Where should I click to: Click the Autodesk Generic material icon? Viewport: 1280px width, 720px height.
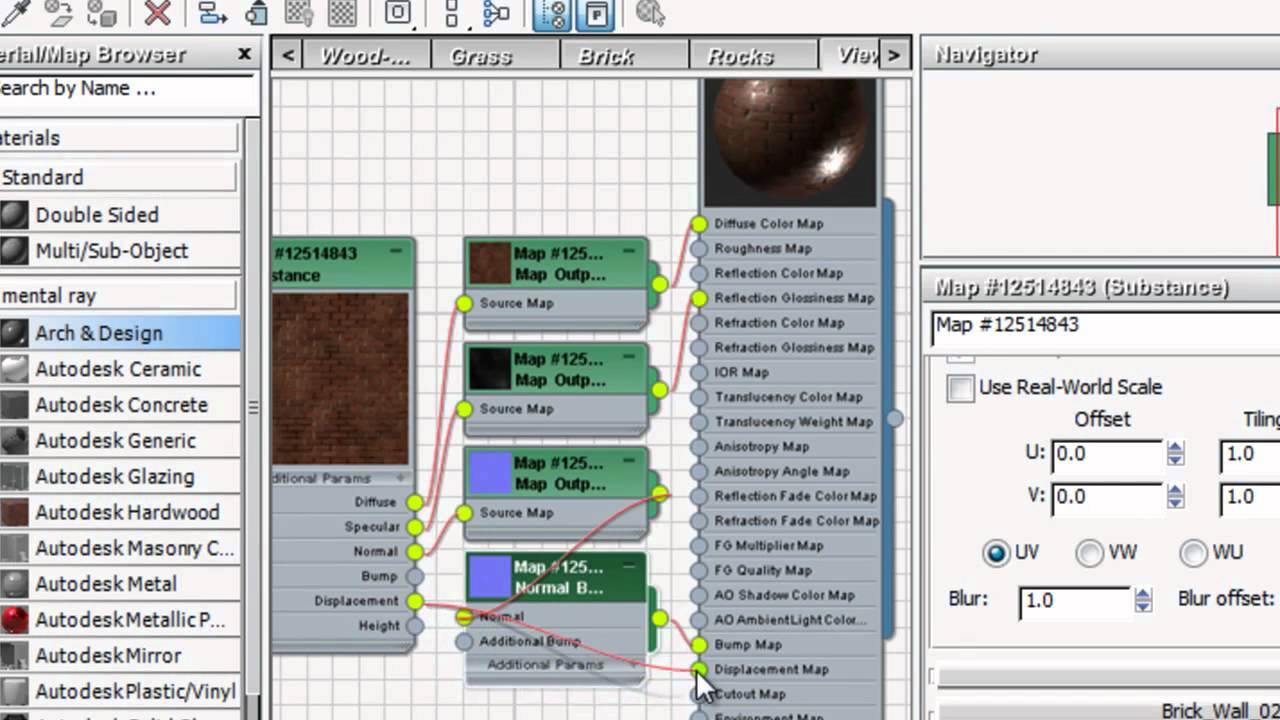pyautogui.click(x=15, y=441)
